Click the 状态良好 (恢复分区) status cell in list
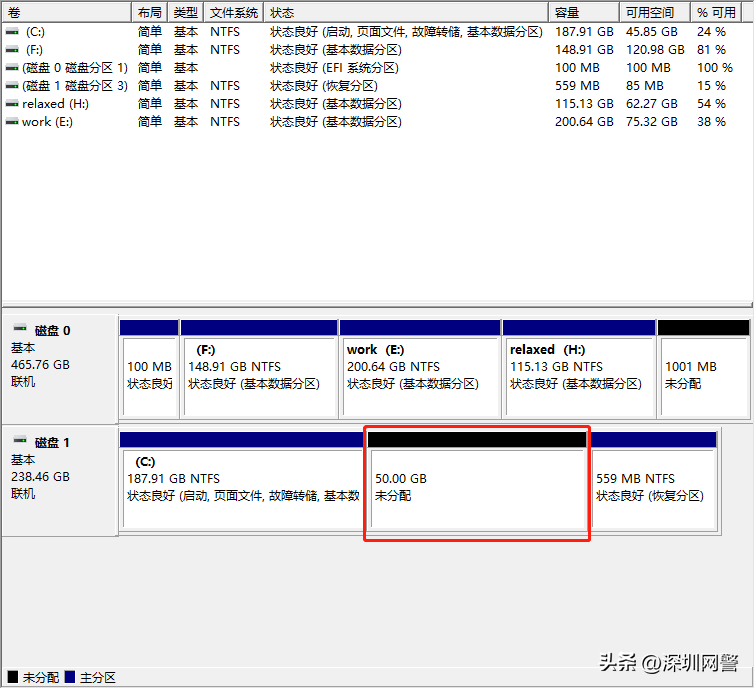This screenshot has width=755, height=689. tap(324, 86)
